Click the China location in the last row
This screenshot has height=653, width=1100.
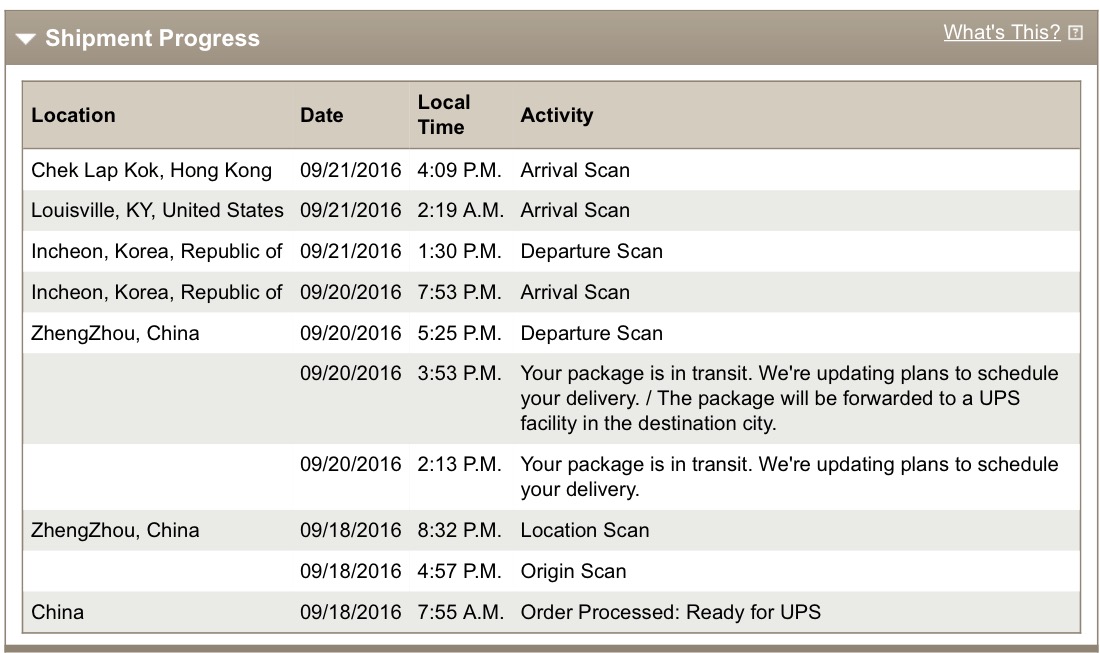pyautogui.click(x=57, y=612)
